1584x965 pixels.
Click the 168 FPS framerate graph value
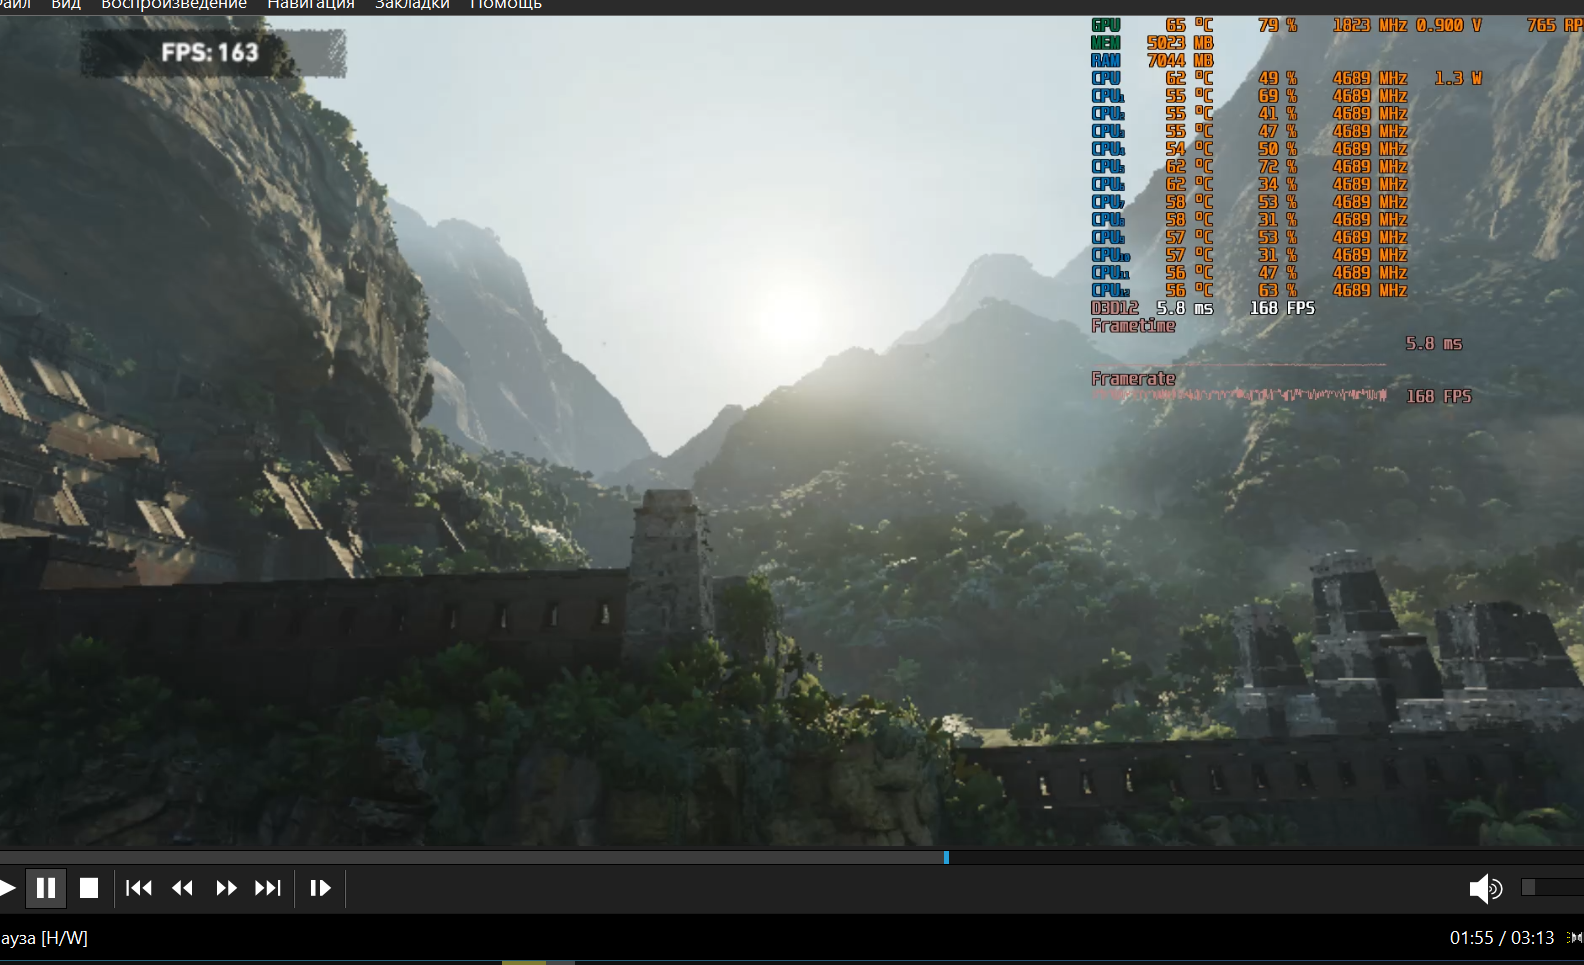(x=1439, y=397)
